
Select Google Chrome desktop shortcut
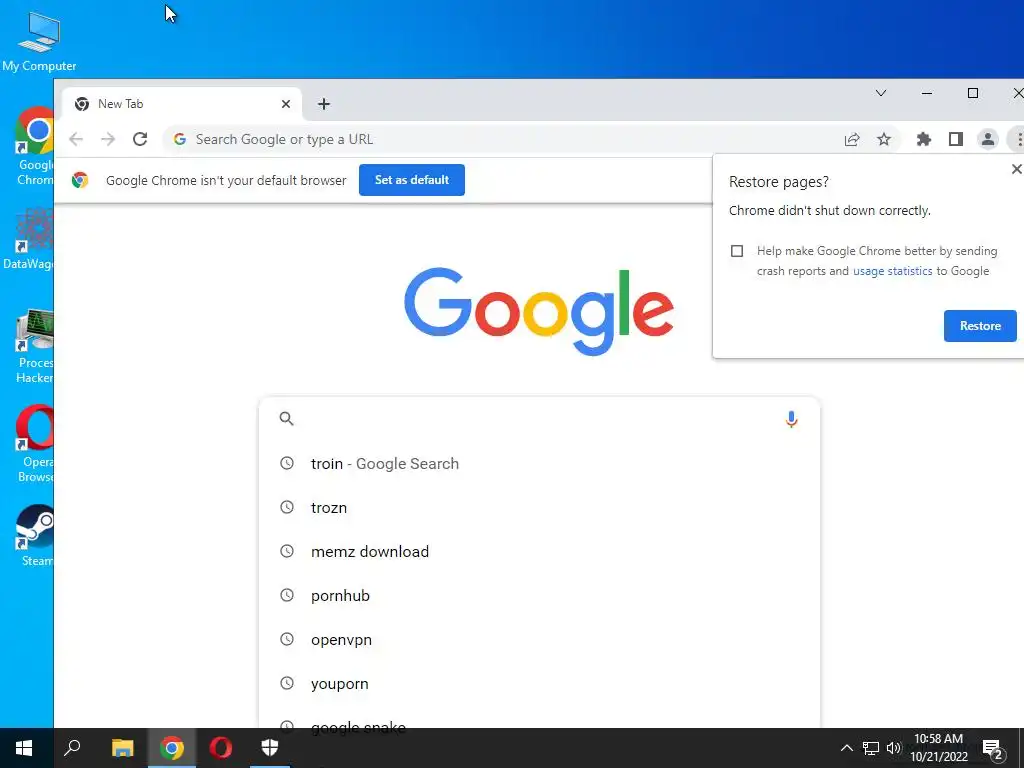(34, 146)
